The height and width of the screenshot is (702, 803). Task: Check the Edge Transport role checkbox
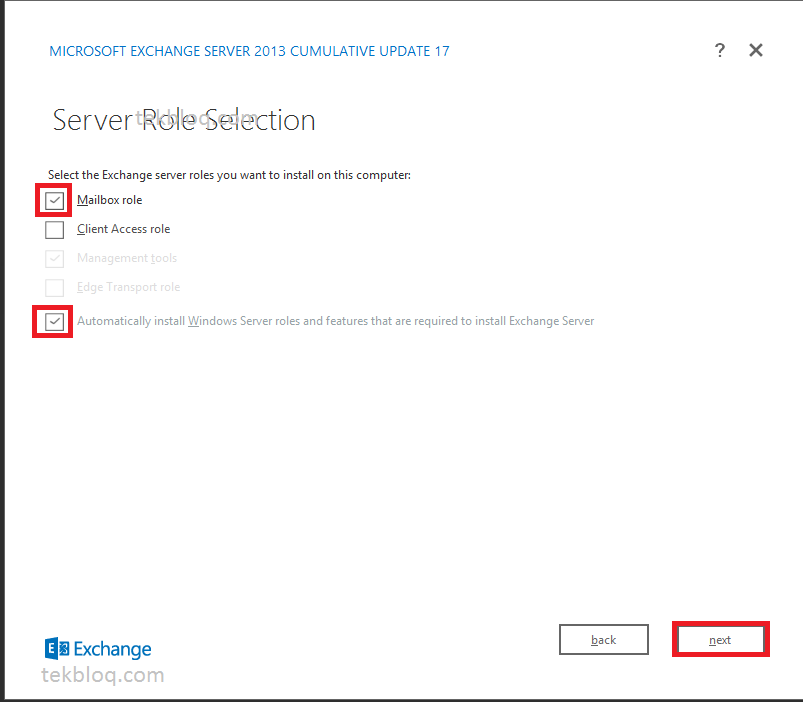pyautogui.click(x=54, y=288)
